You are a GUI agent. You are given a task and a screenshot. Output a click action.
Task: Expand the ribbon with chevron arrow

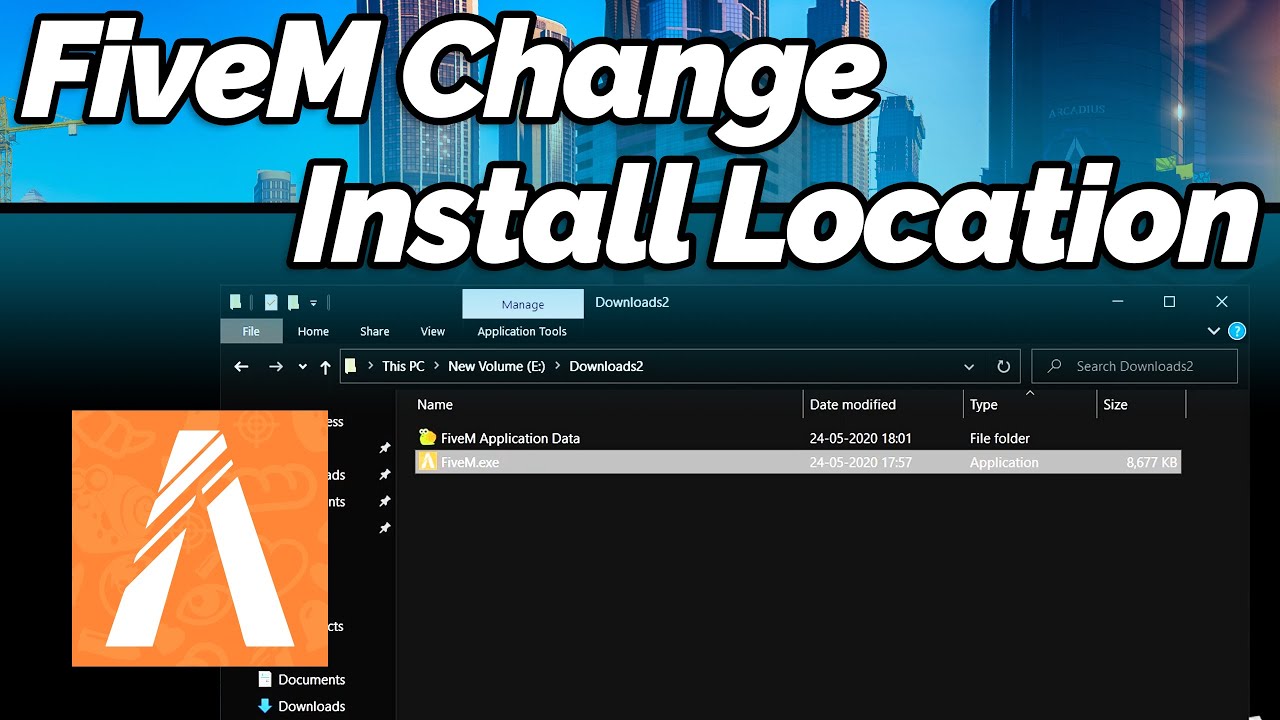tap(1213, 331)
